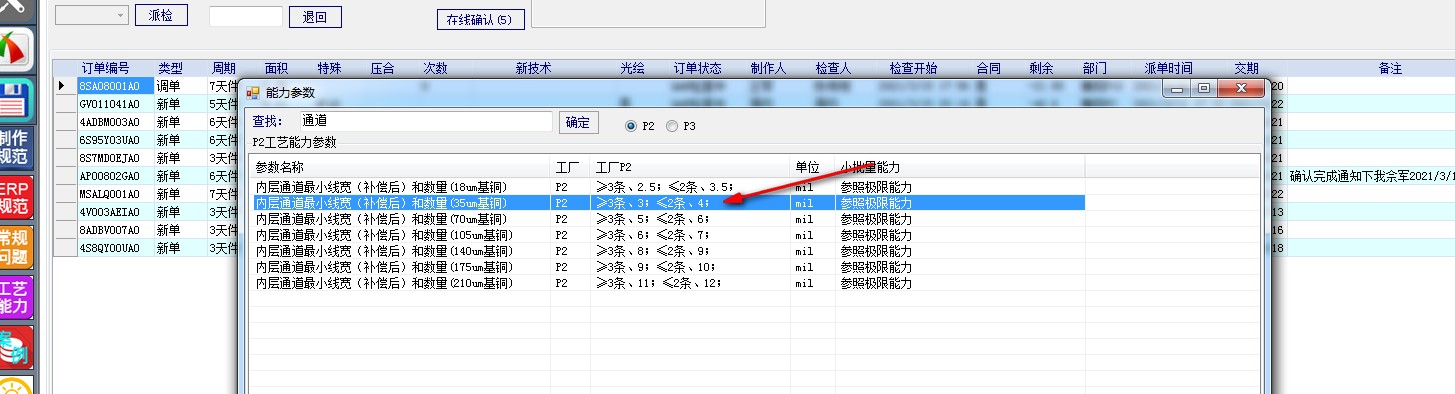Click the remark starting with 确认完成通知下我余军

pyautogui.click(x=1371, y=176)
